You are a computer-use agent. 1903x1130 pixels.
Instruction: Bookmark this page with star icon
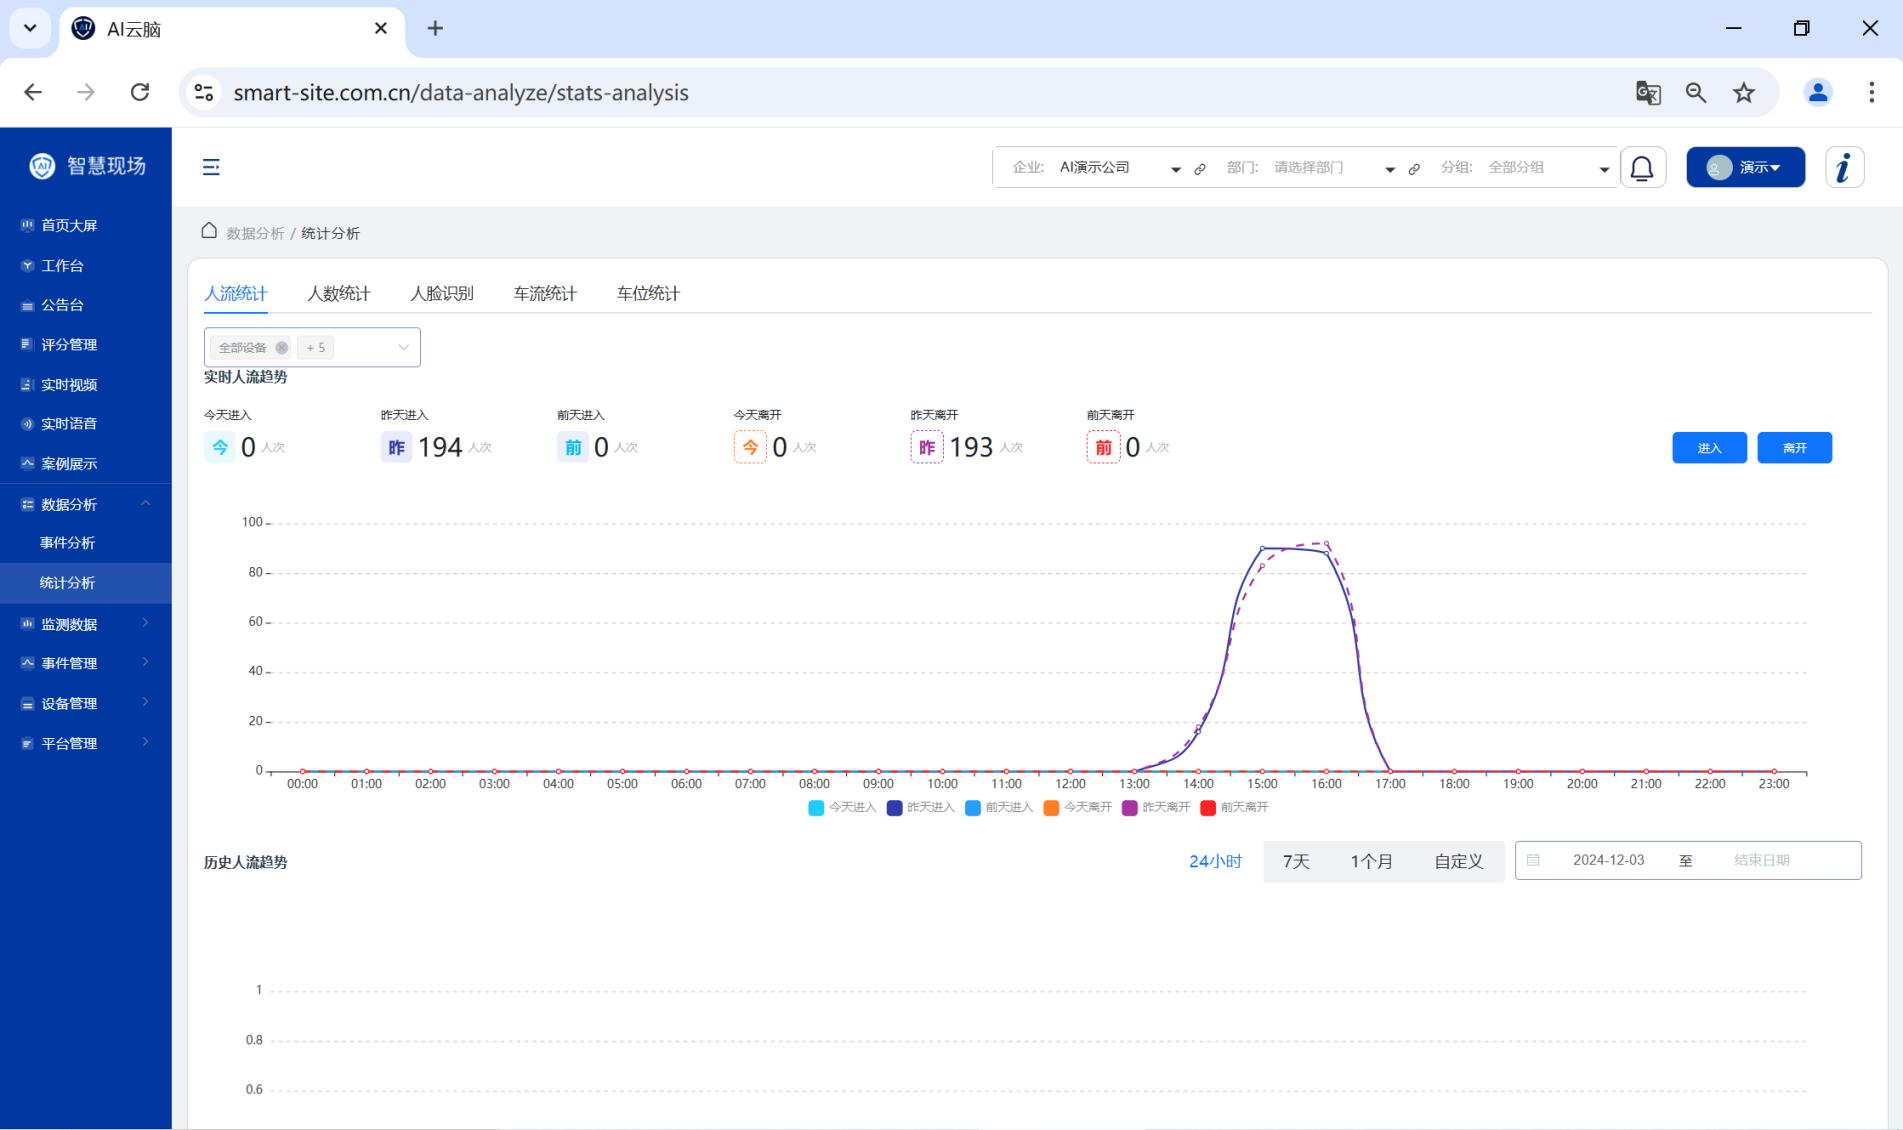pos(1744,93)
